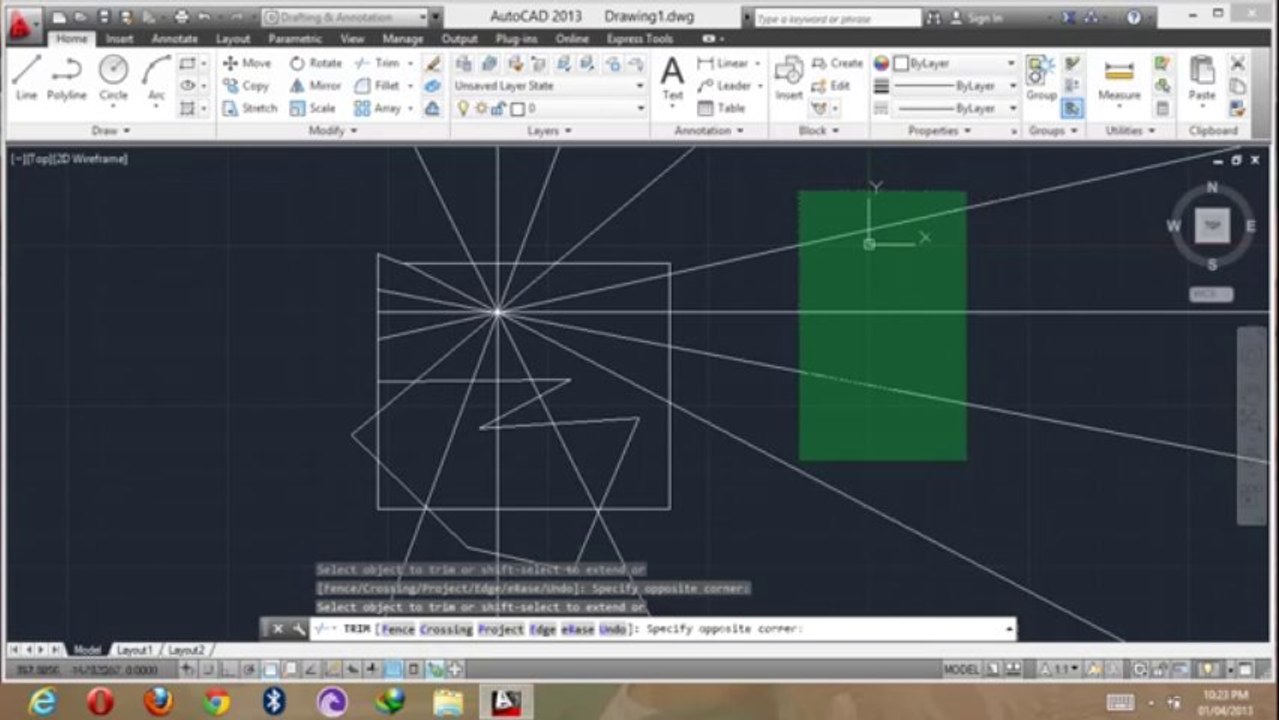Expand the Layers panel
Image resolution: width=1279 pixels, height=720 pixels.
coord(549,131)
